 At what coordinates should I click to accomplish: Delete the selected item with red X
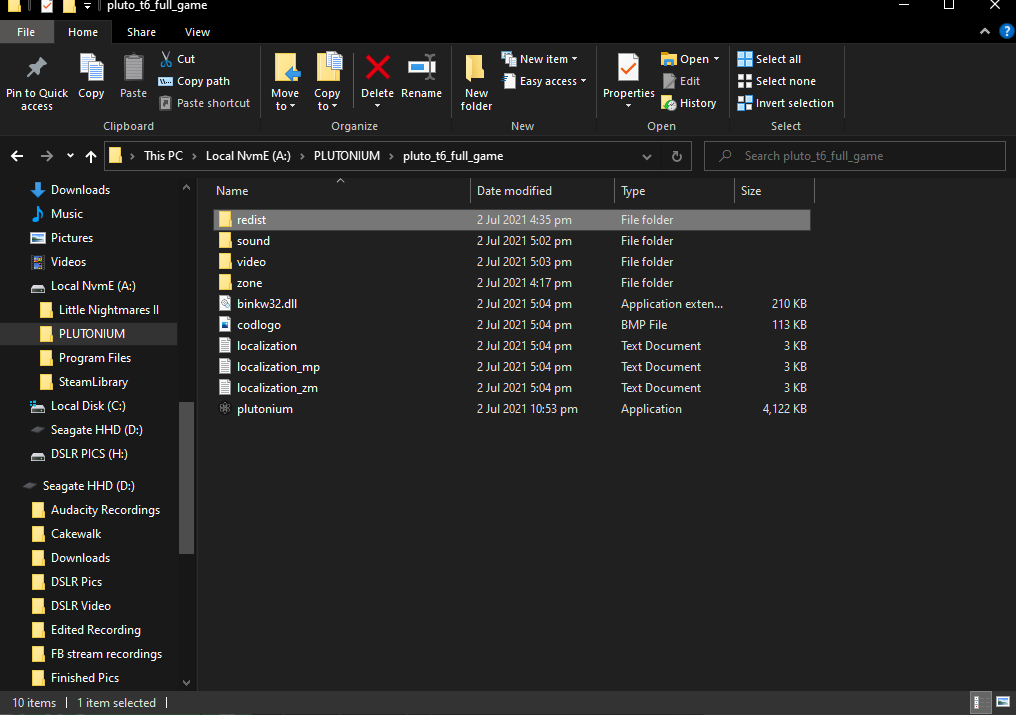[378, 67]
